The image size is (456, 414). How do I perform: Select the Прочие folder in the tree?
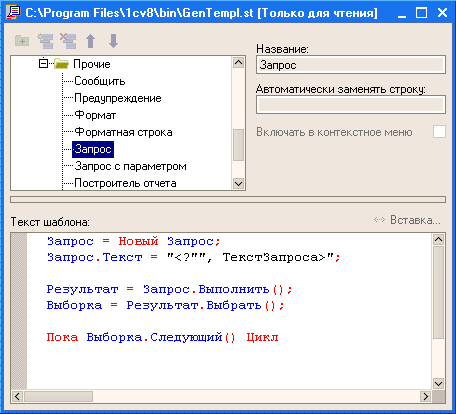click(x=92, y=64)
